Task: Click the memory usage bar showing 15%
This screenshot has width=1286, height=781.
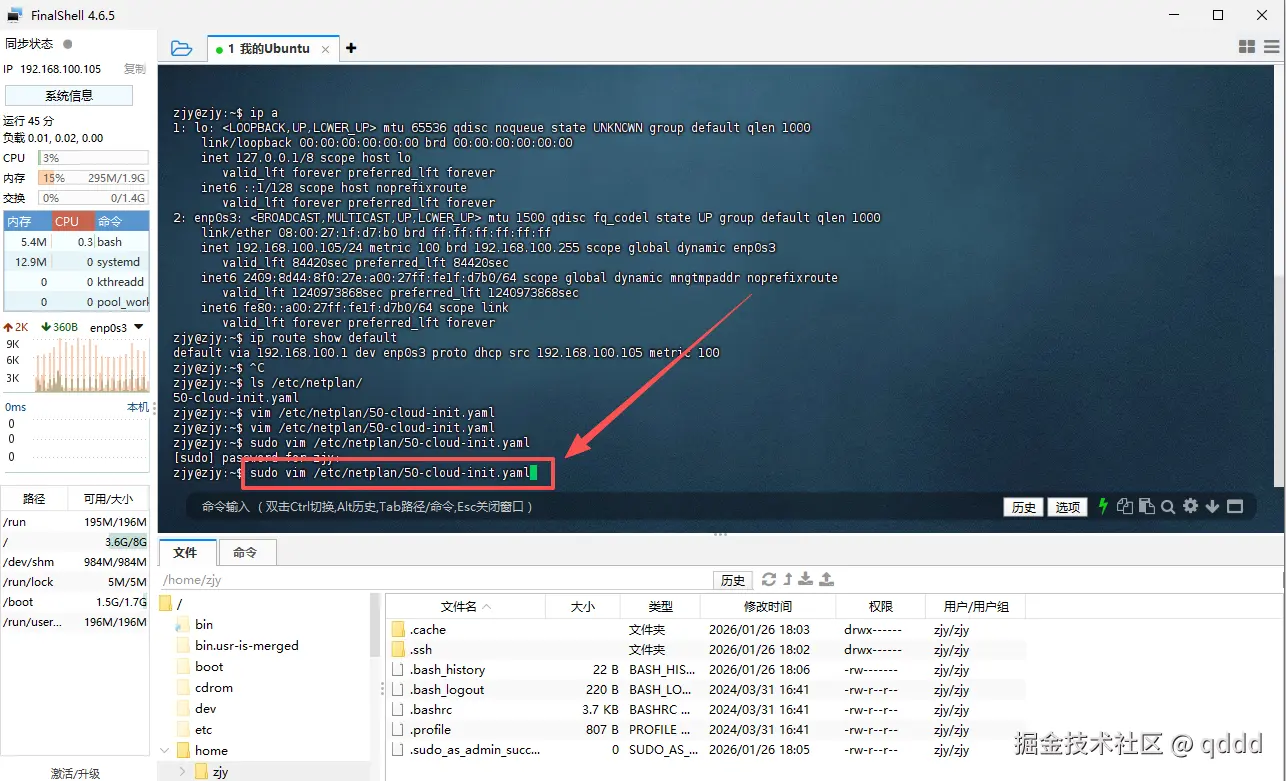Action: coord(93,178)
